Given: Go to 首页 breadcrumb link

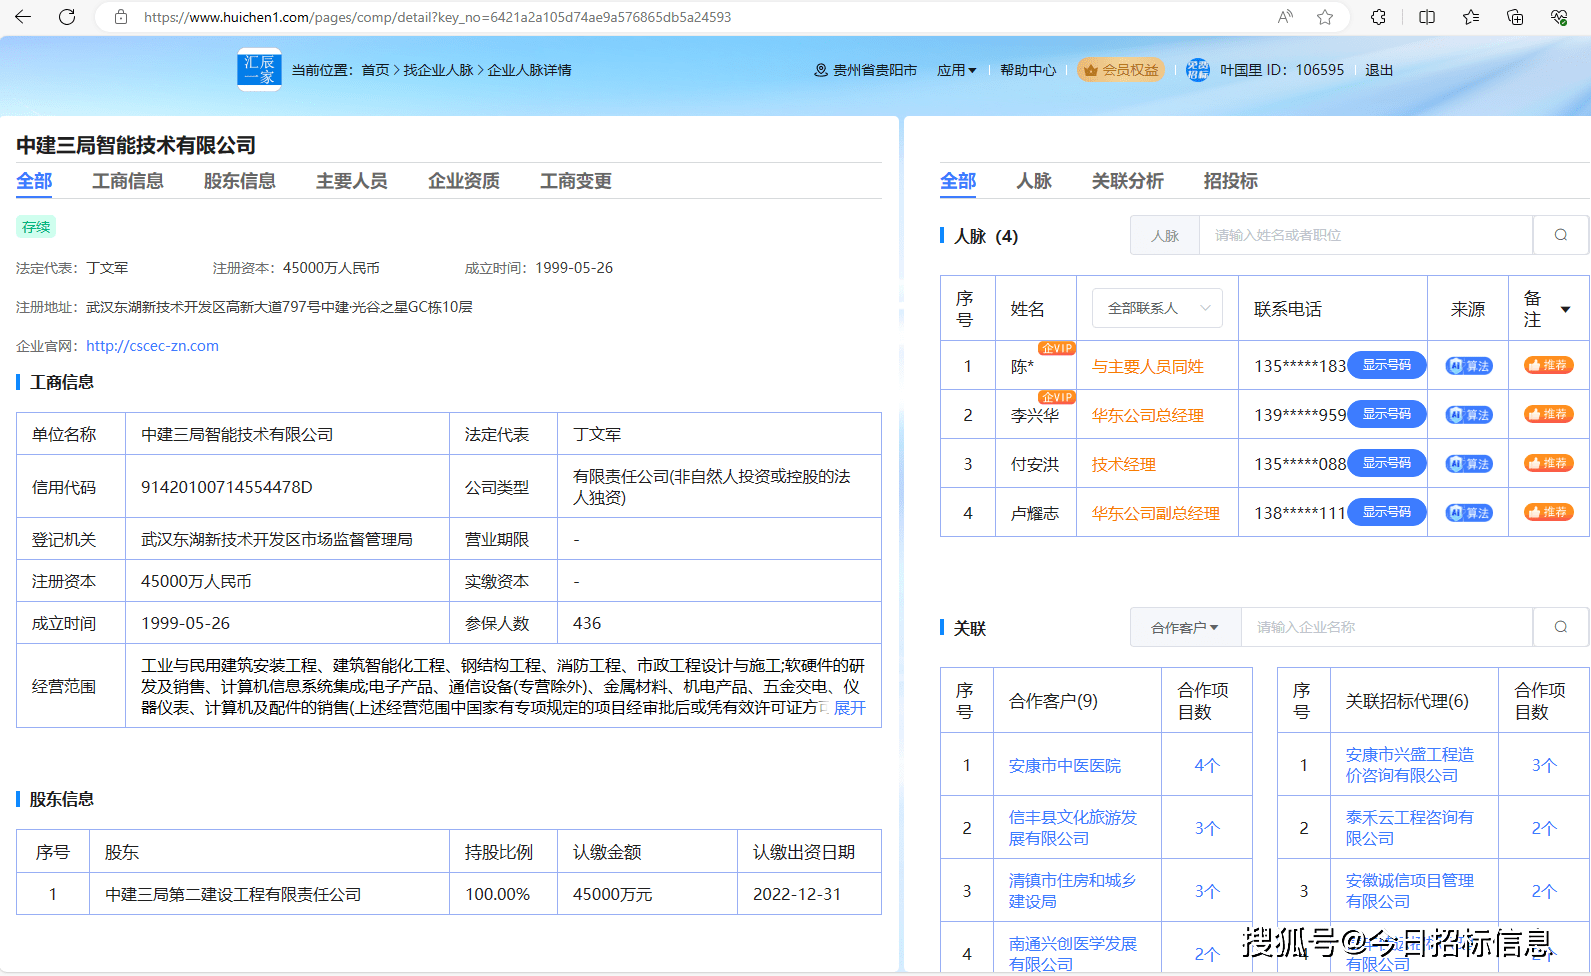Looking at the screenshot, I should 375,70.
